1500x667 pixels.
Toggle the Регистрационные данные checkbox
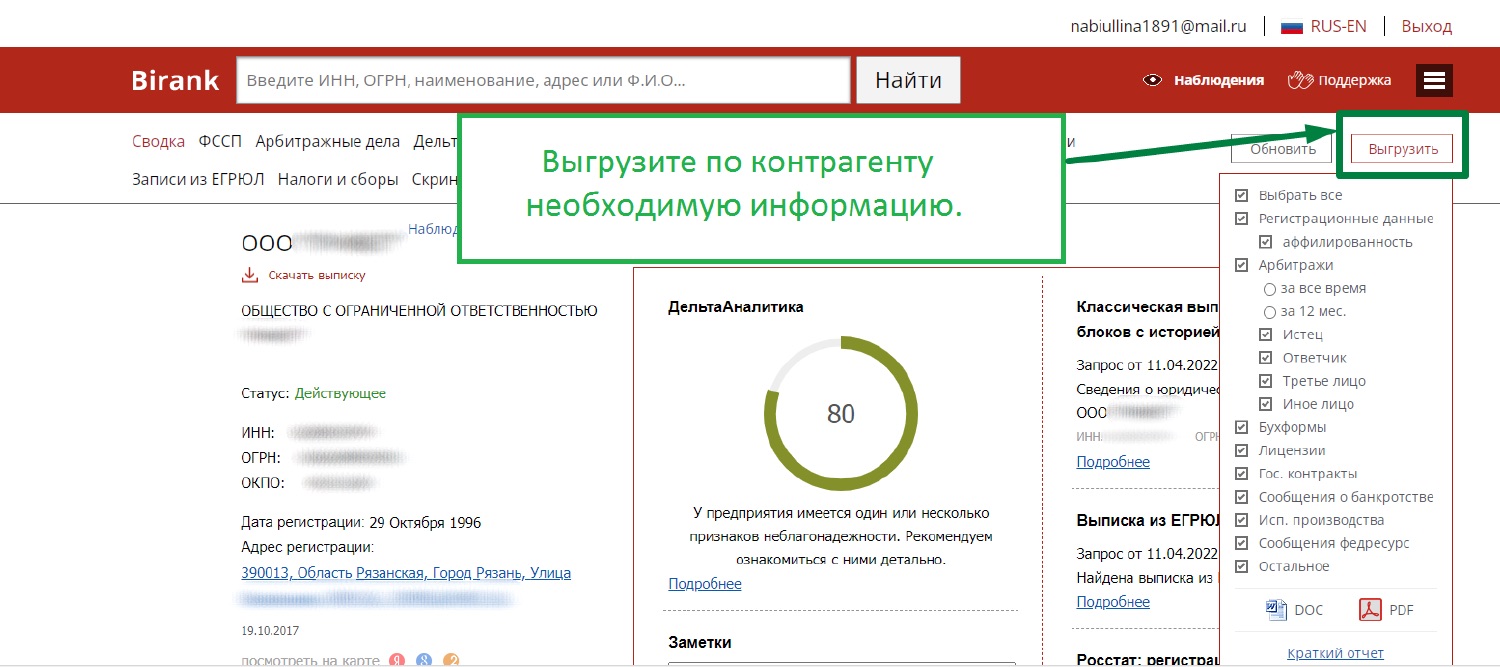(1242, 218)
